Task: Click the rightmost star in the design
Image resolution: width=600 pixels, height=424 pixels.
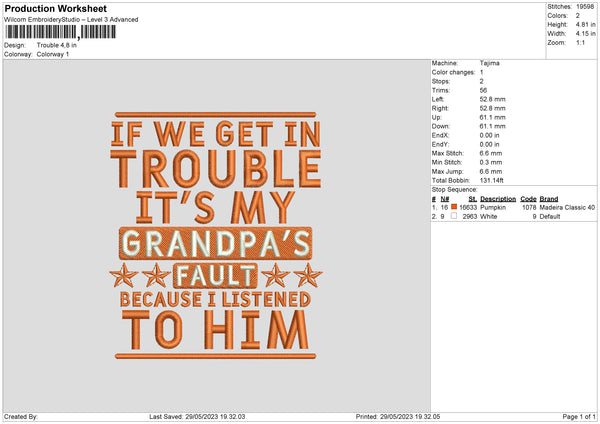Action: (311, 275)
